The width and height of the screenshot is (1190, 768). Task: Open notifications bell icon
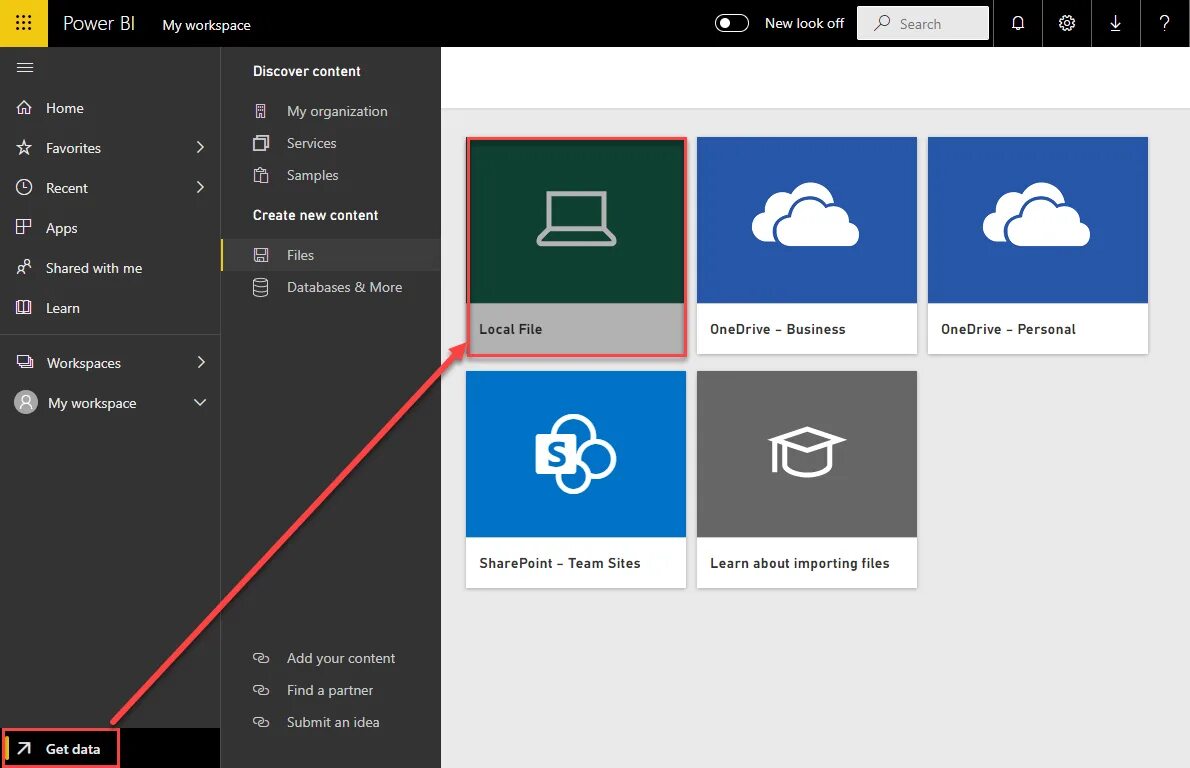1018,24
